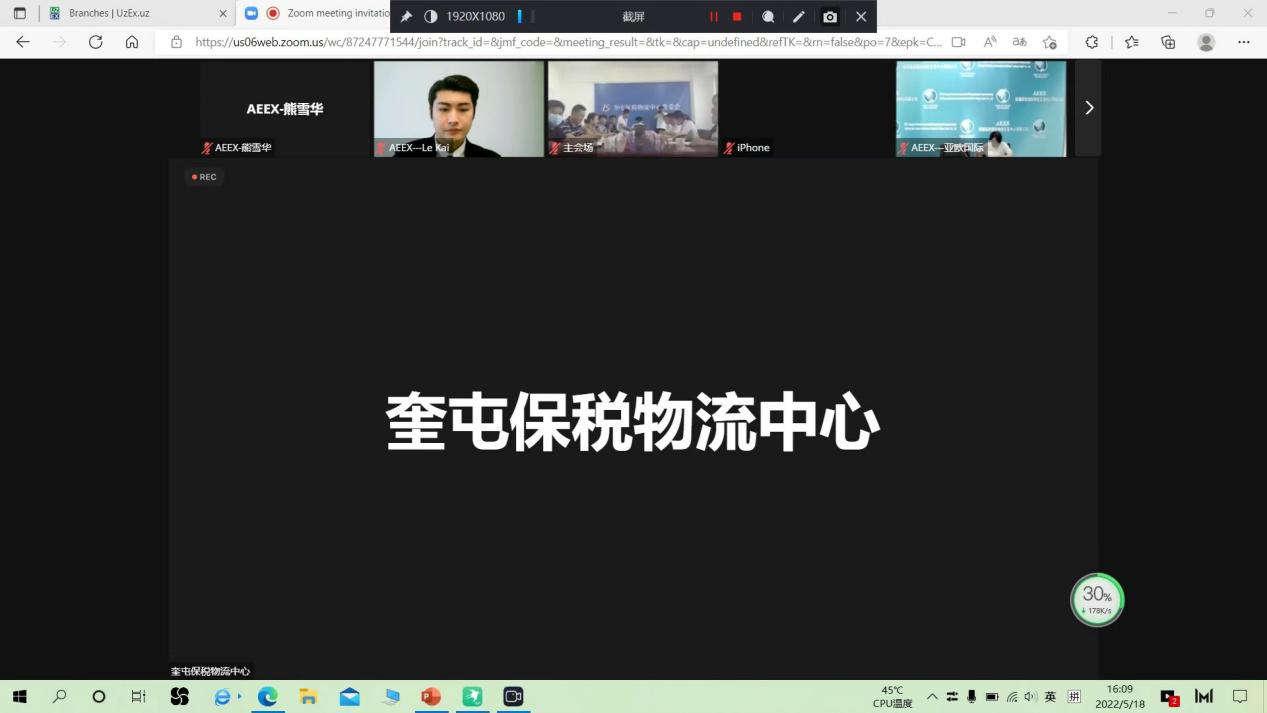Select the pencil annotation tool in recorder bar

coord(798,17)
